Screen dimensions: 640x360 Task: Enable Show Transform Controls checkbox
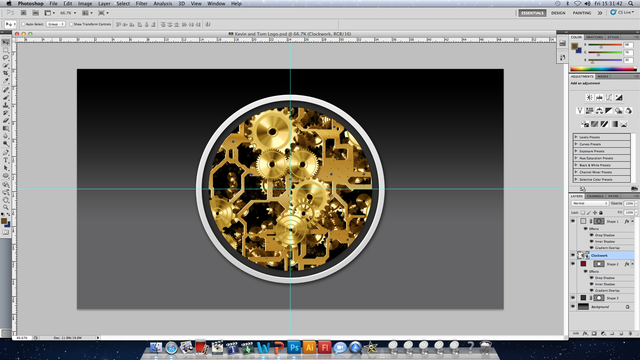tap(71, 24)
